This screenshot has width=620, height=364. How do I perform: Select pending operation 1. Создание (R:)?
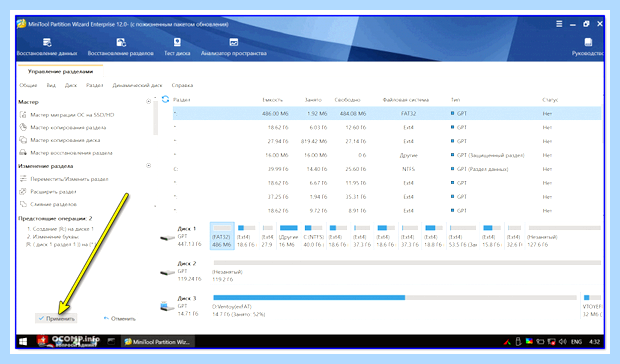[60, 229]
